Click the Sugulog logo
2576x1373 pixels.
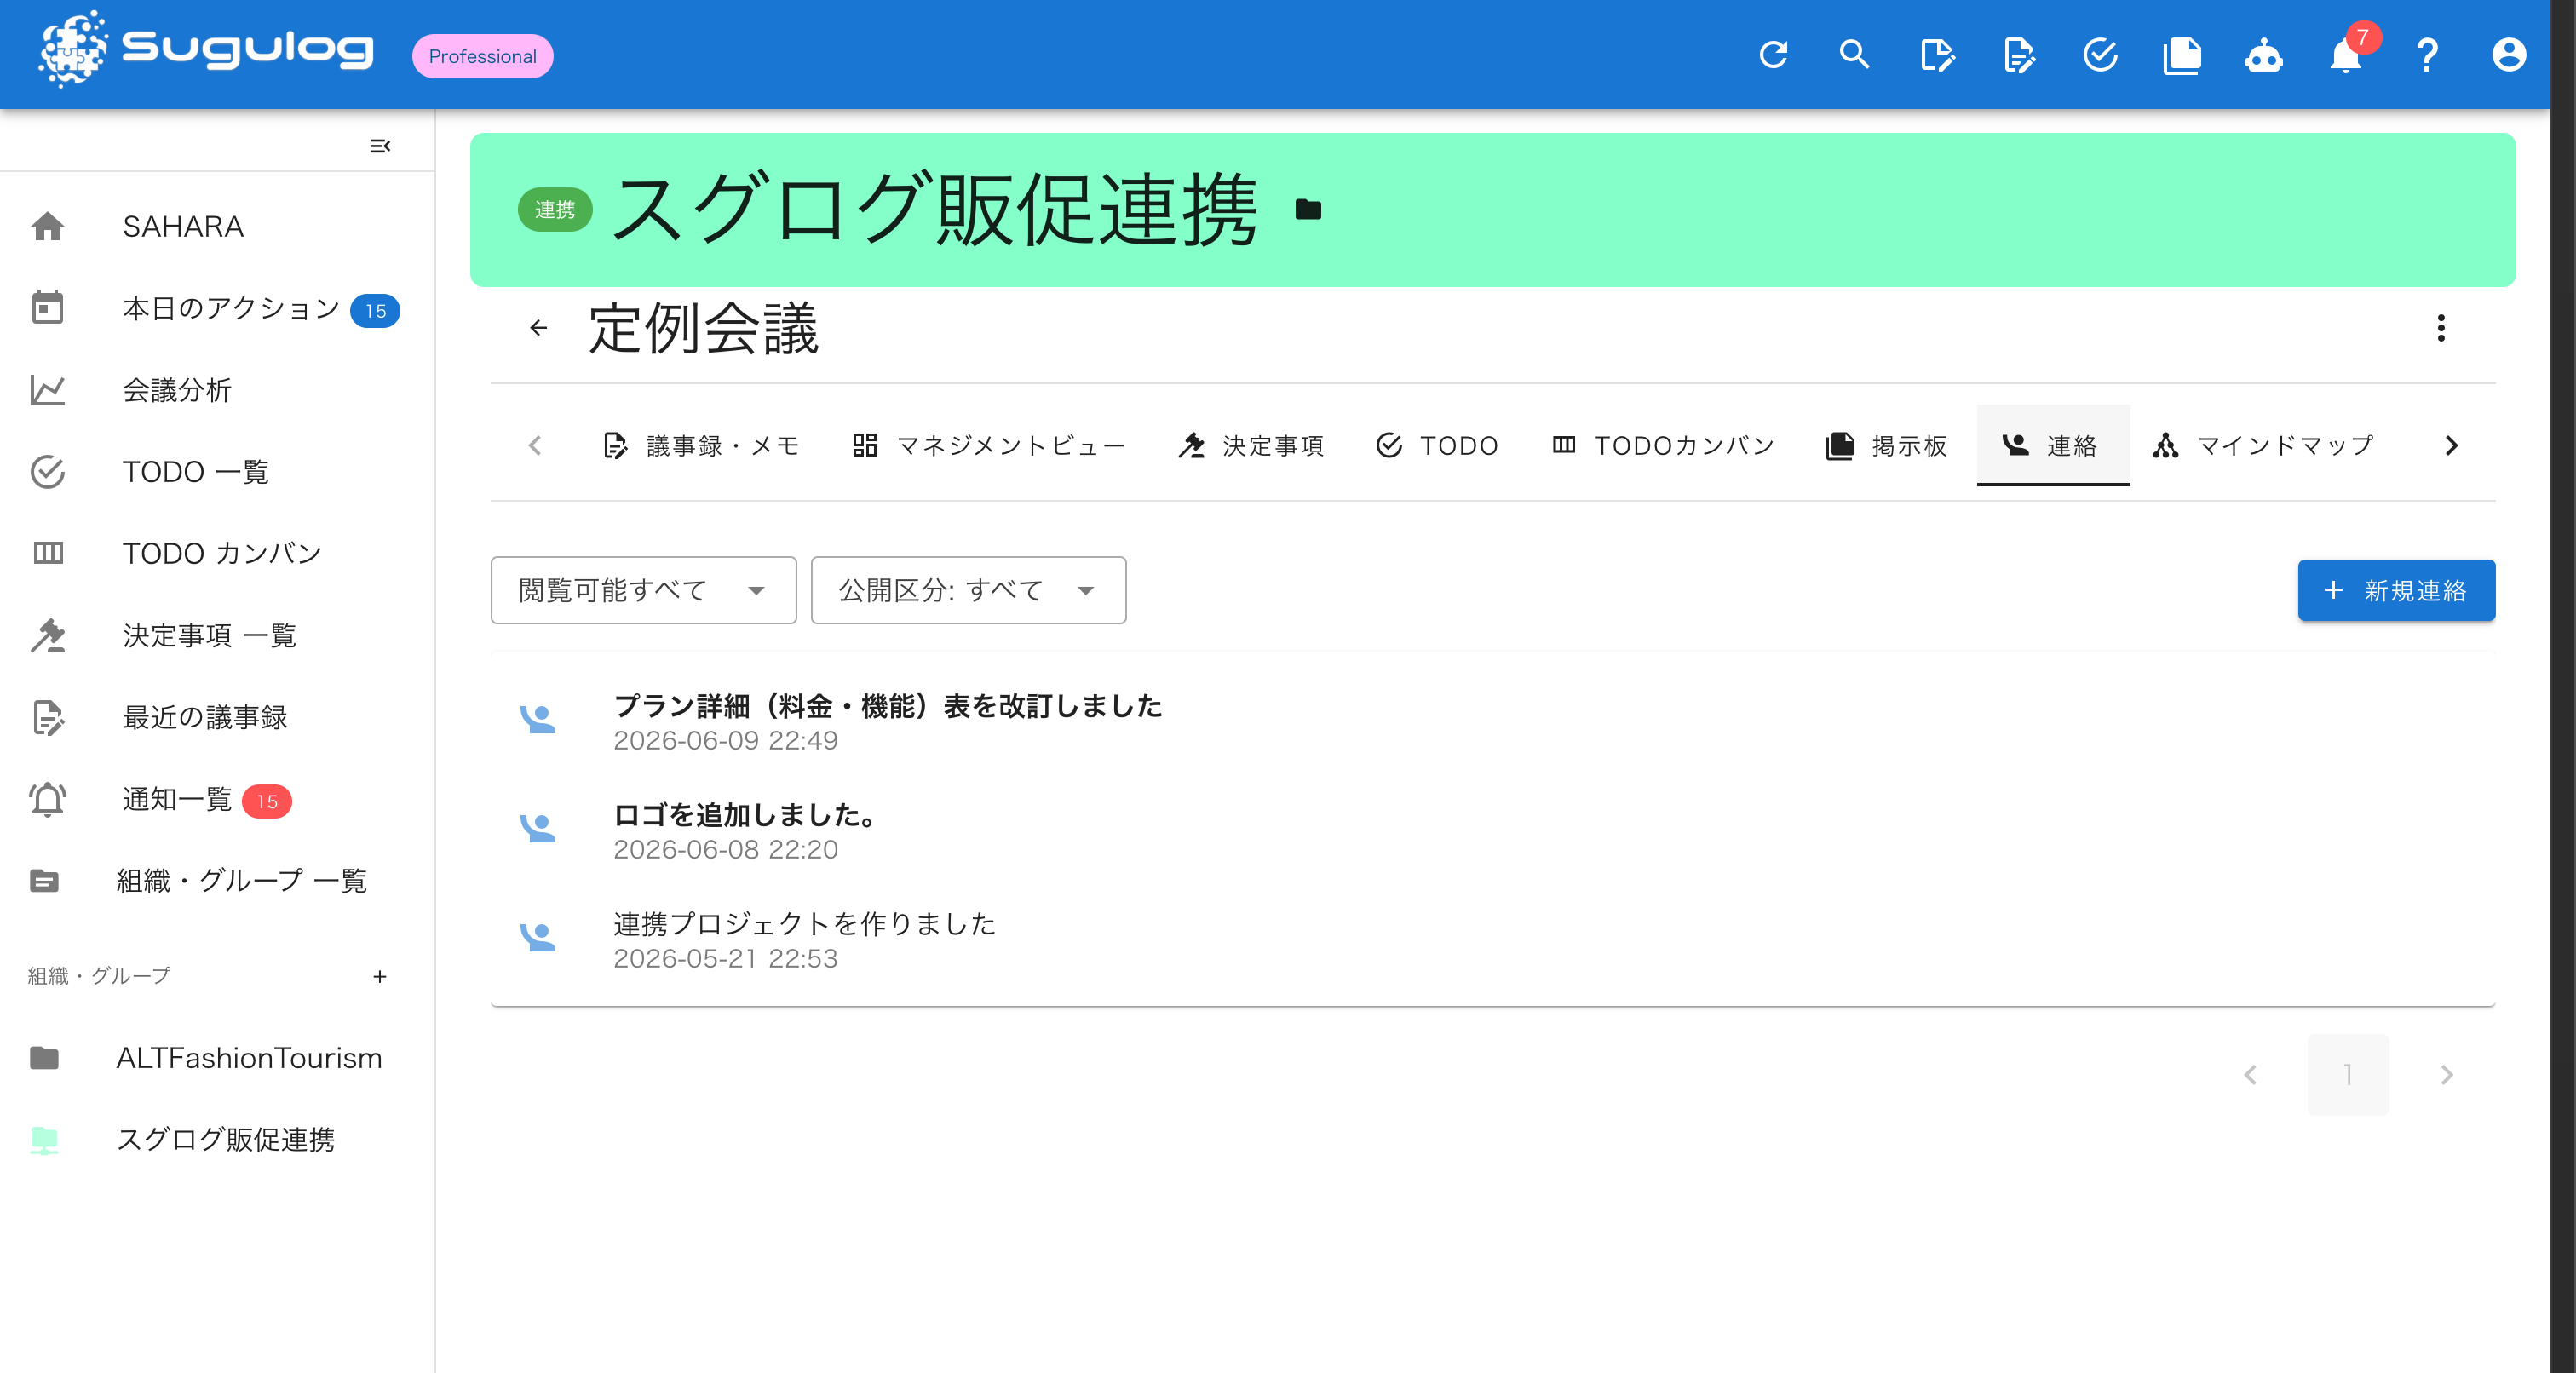click(x=205, y=50)
